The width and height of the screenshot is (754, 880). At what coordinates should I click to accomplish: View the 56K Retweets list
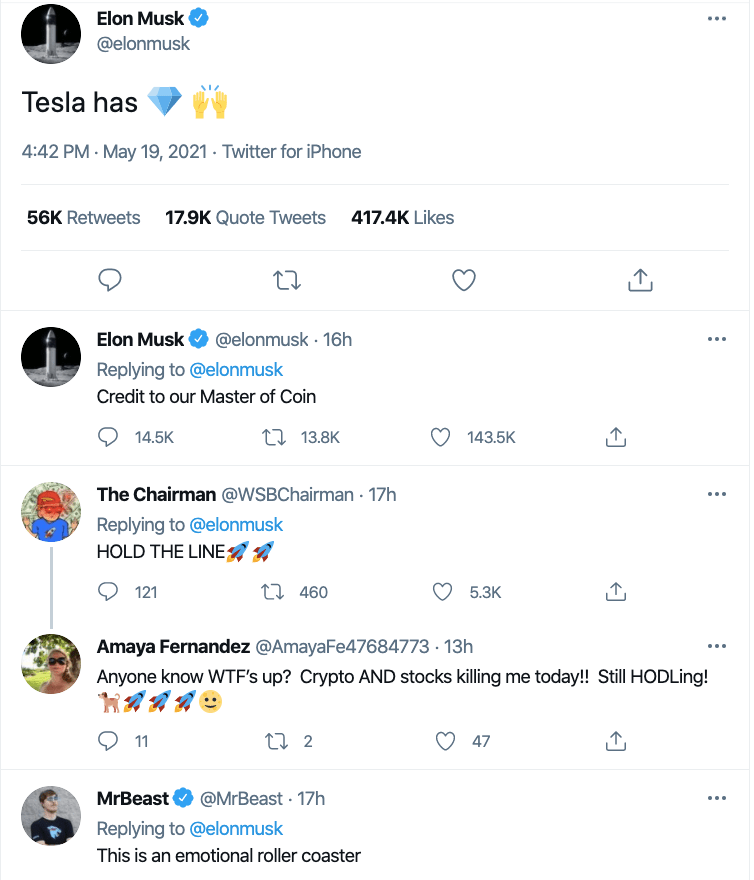(x=84, y=217)
